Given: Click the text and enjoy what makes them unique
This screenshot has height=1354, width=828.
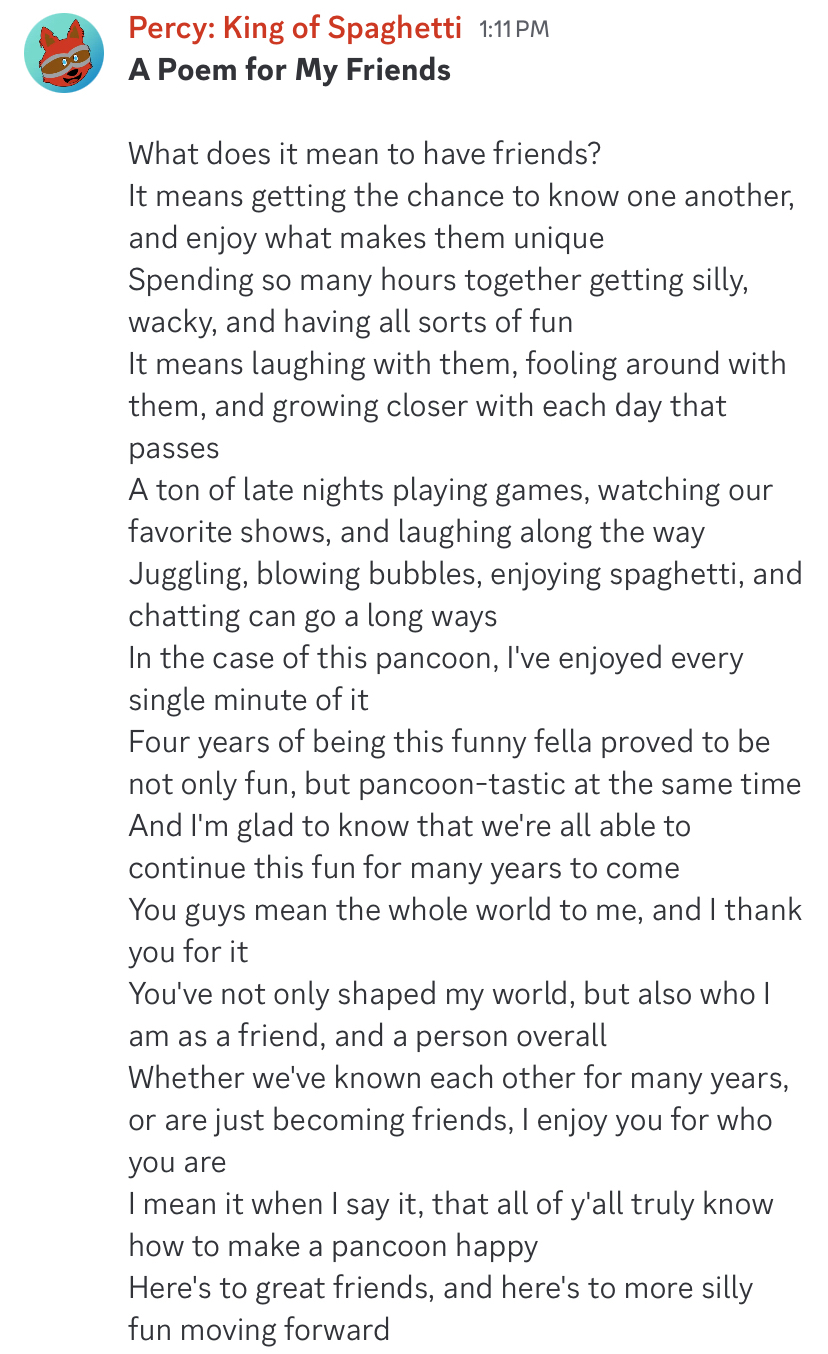Looking at the screenshot, I should (366, 238).
